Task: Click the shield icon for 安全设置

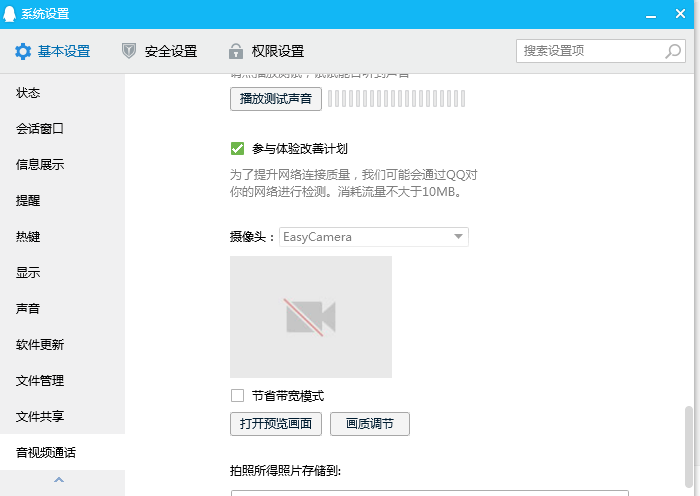Action: tap(128, 51)
